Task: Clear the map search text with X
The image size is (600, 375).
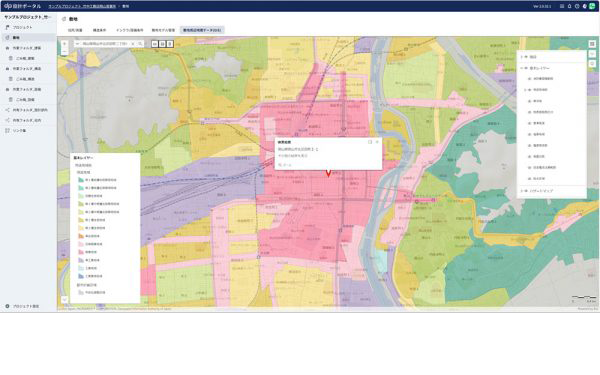Action: pyautogui.click(x=133, y=44)
